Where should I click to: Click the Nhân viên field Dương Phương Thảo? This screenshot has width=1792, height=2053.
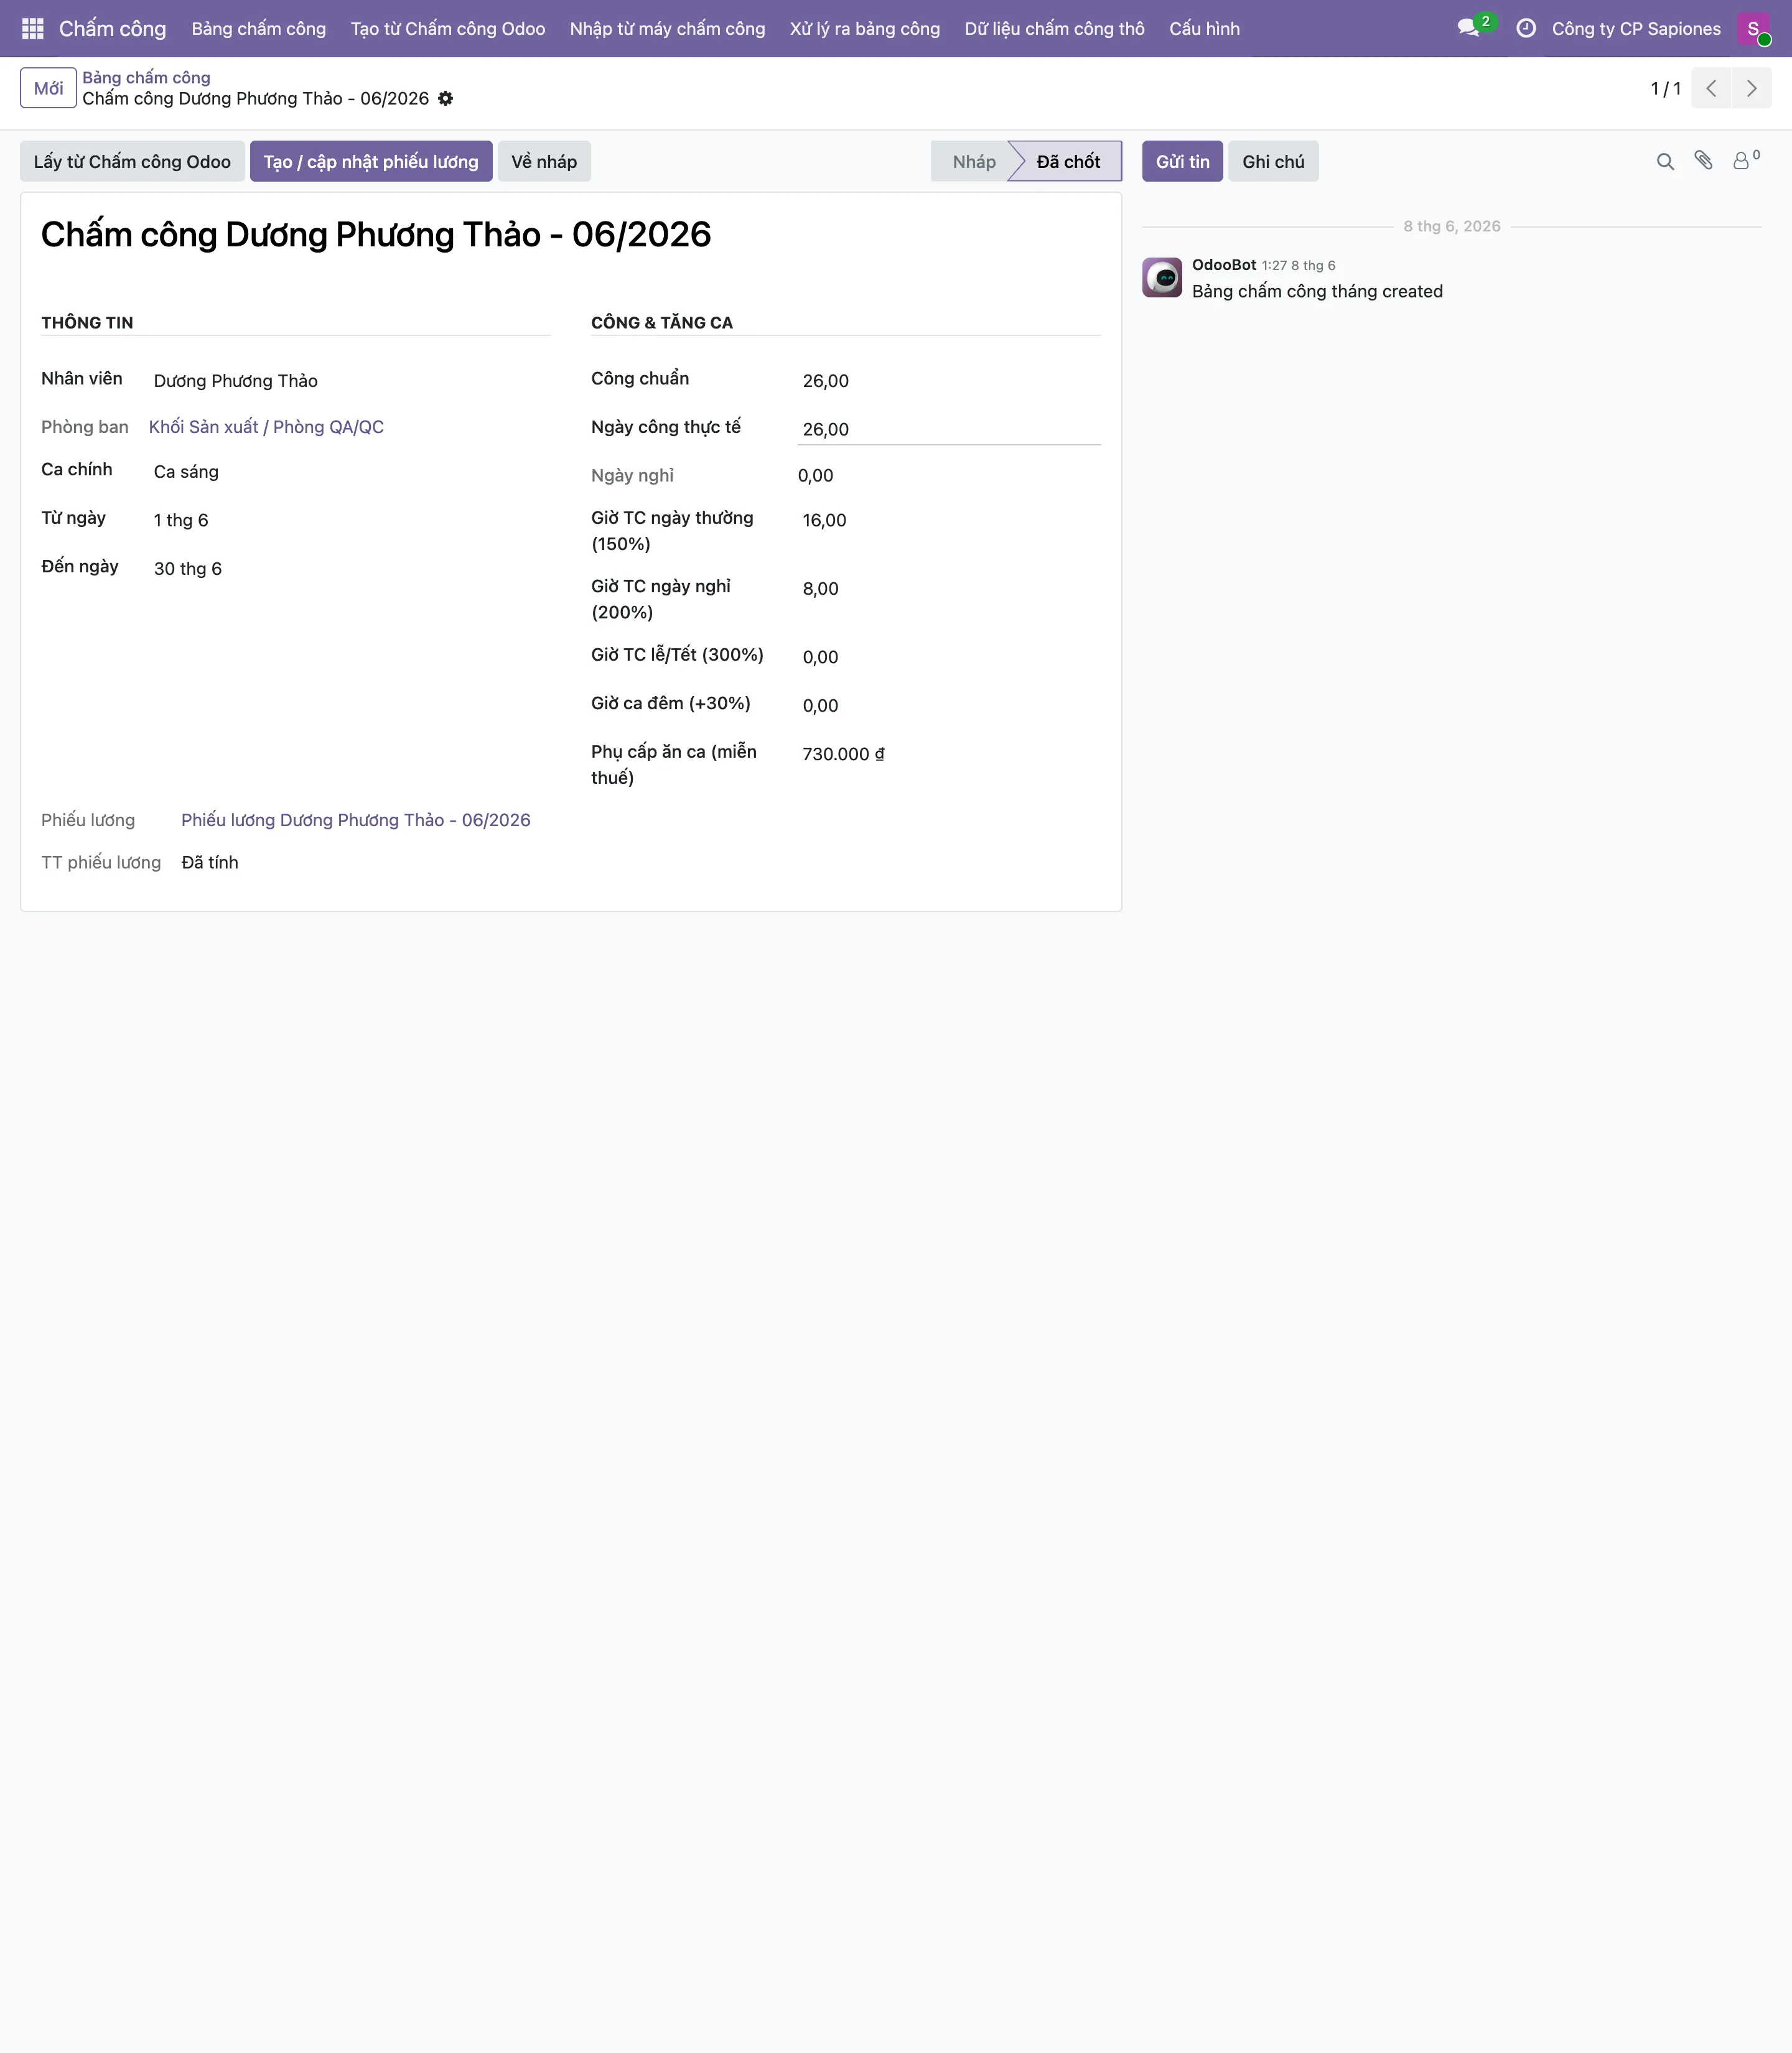click(x=350, y=381)
